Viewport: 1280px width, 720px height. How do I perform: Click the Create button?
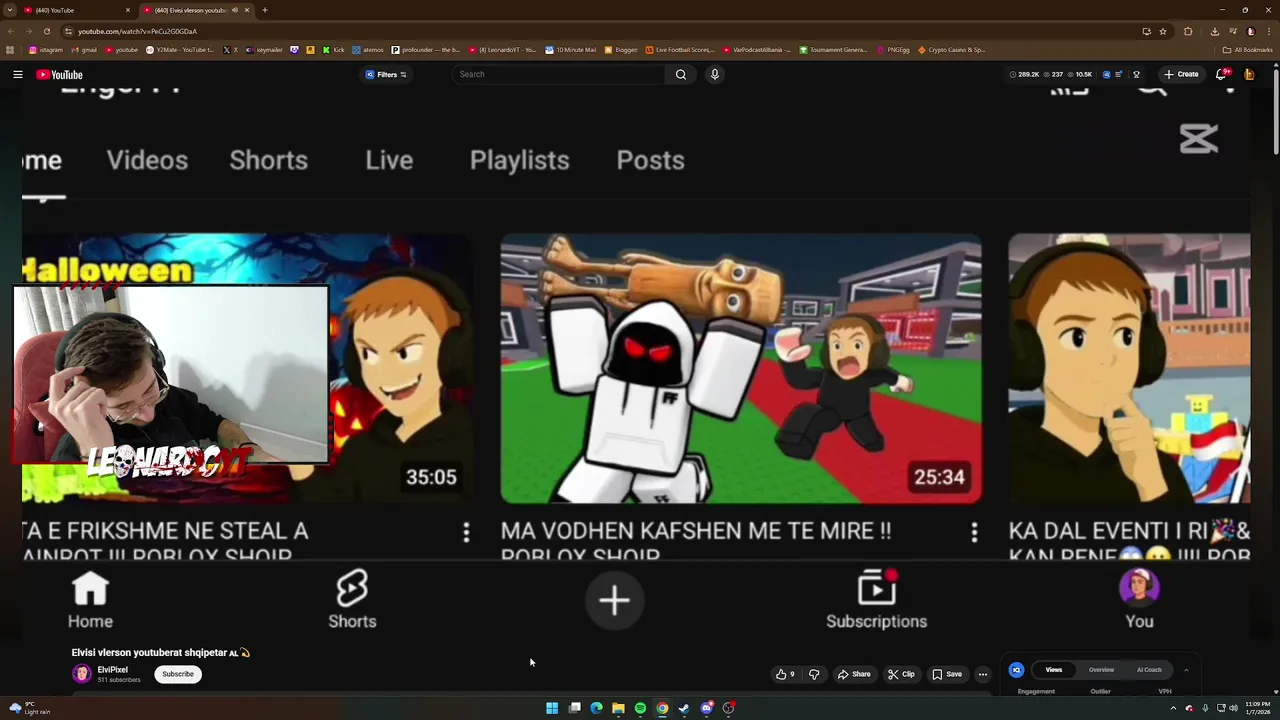click(1181, 74)
